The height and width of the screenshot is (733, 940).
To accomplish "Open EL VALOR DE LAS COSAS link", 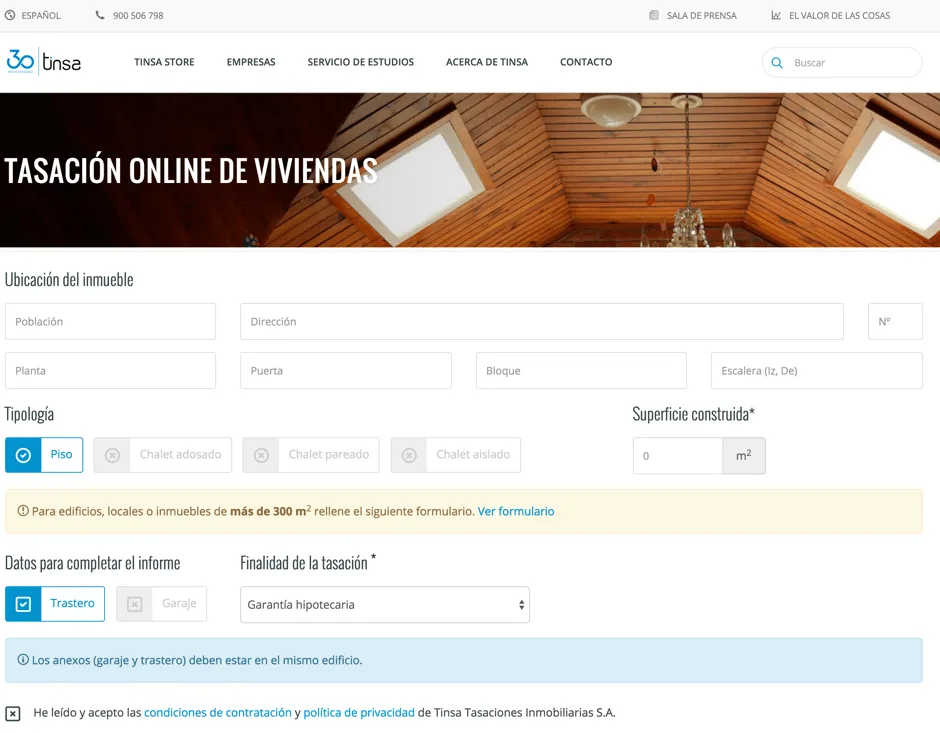I will 839,16.
